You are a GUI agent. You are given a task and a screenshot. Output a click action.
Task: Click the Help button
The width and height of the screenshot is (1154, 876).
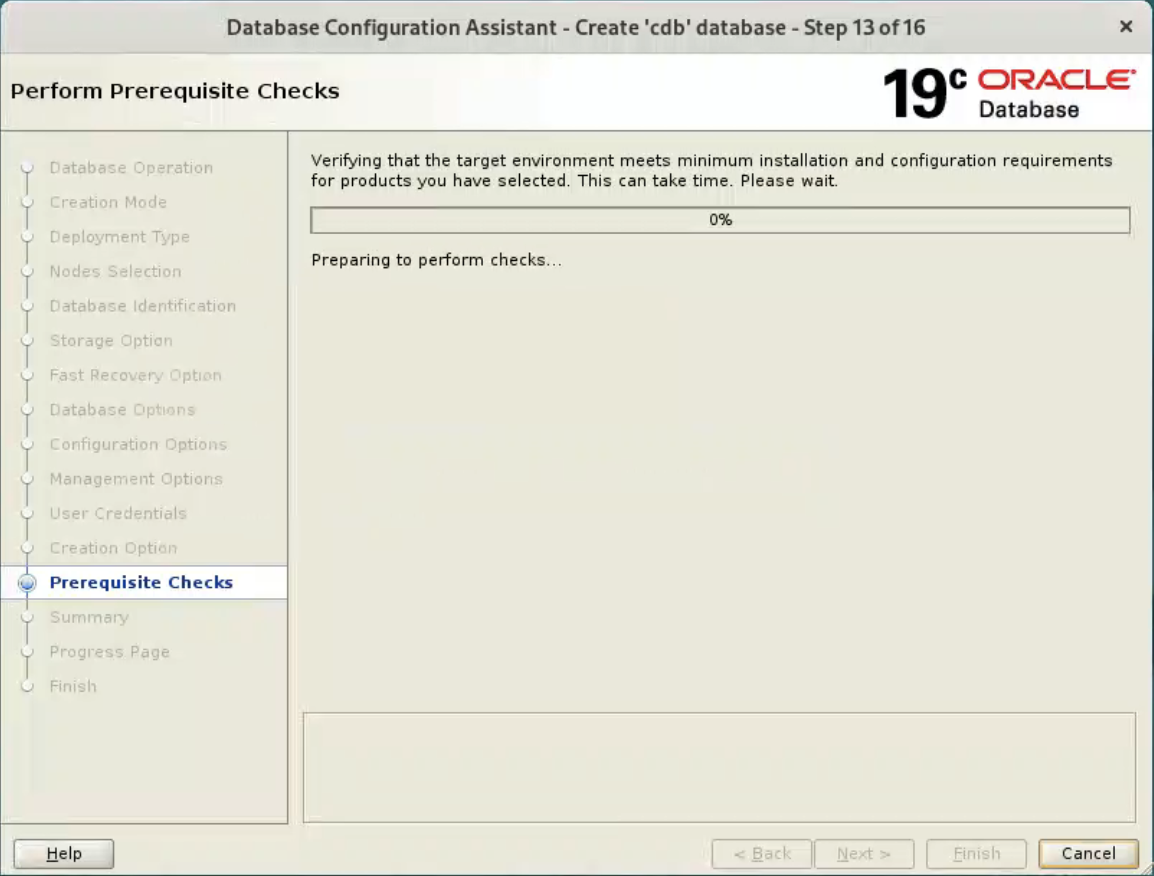[x=63, y=853]
